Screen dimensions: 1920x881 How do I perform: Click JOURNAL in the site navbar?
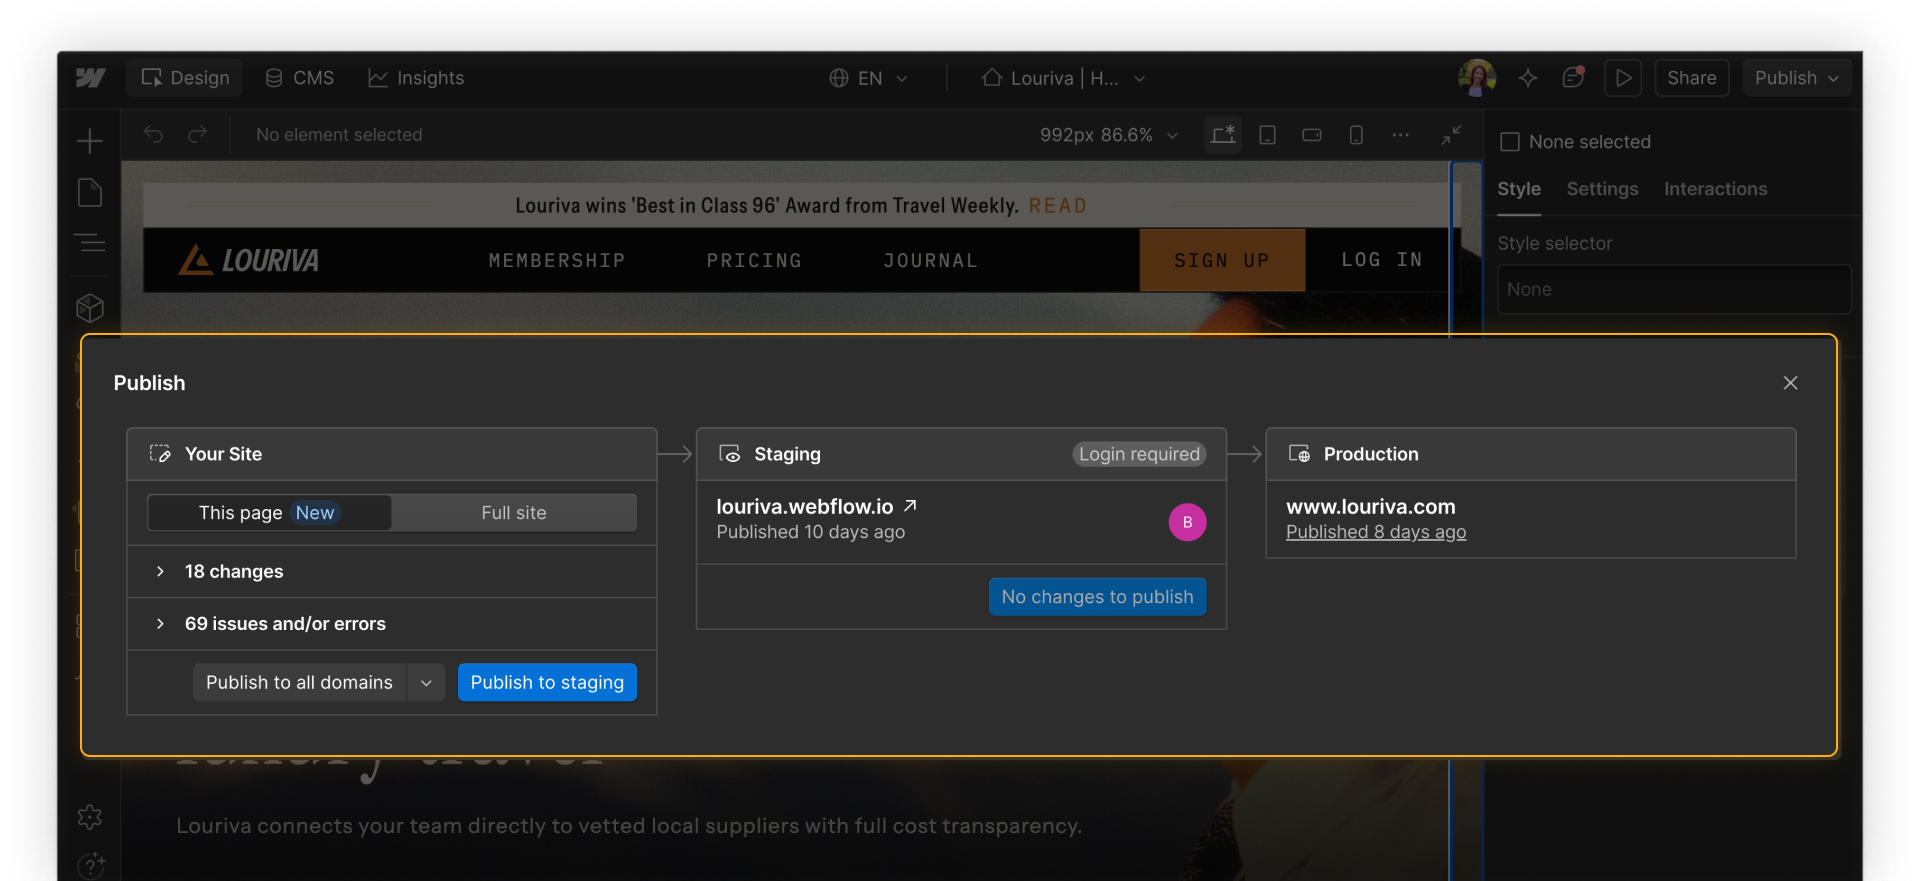click(x=930, y=261)
